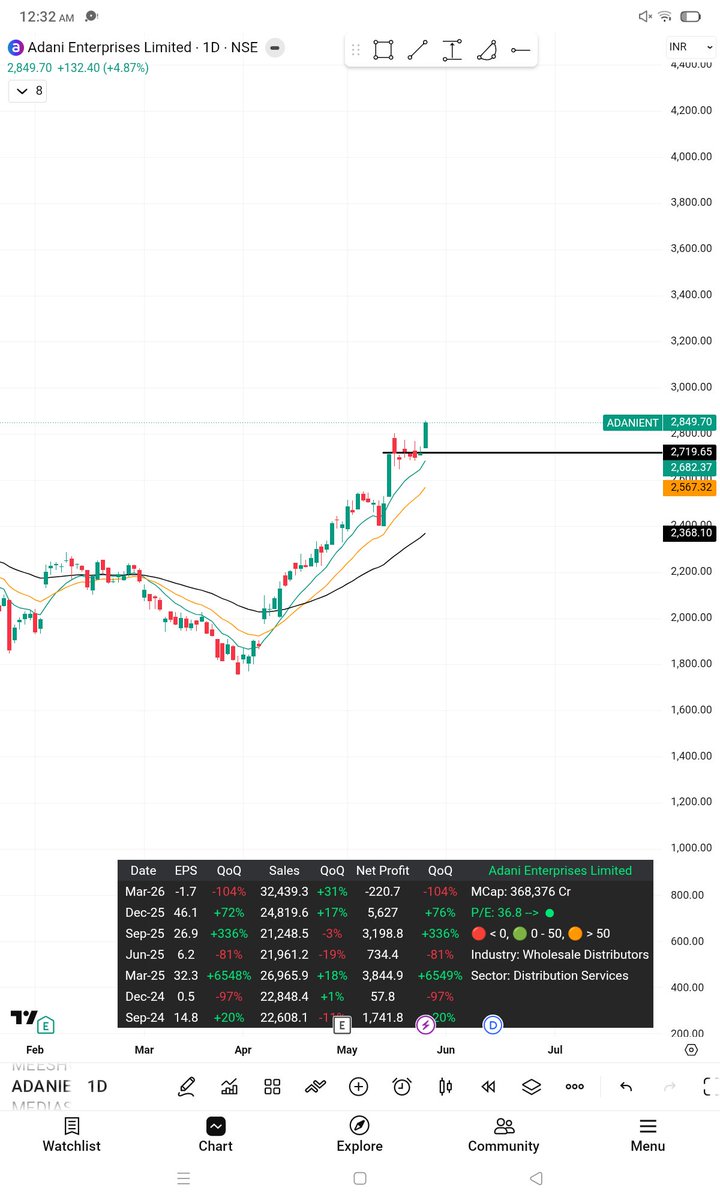Image resolution: width=720 pixels, height=1200 pixels.
Task: Tap the add symbol plus icon
Action: [x=358, y=1086]
